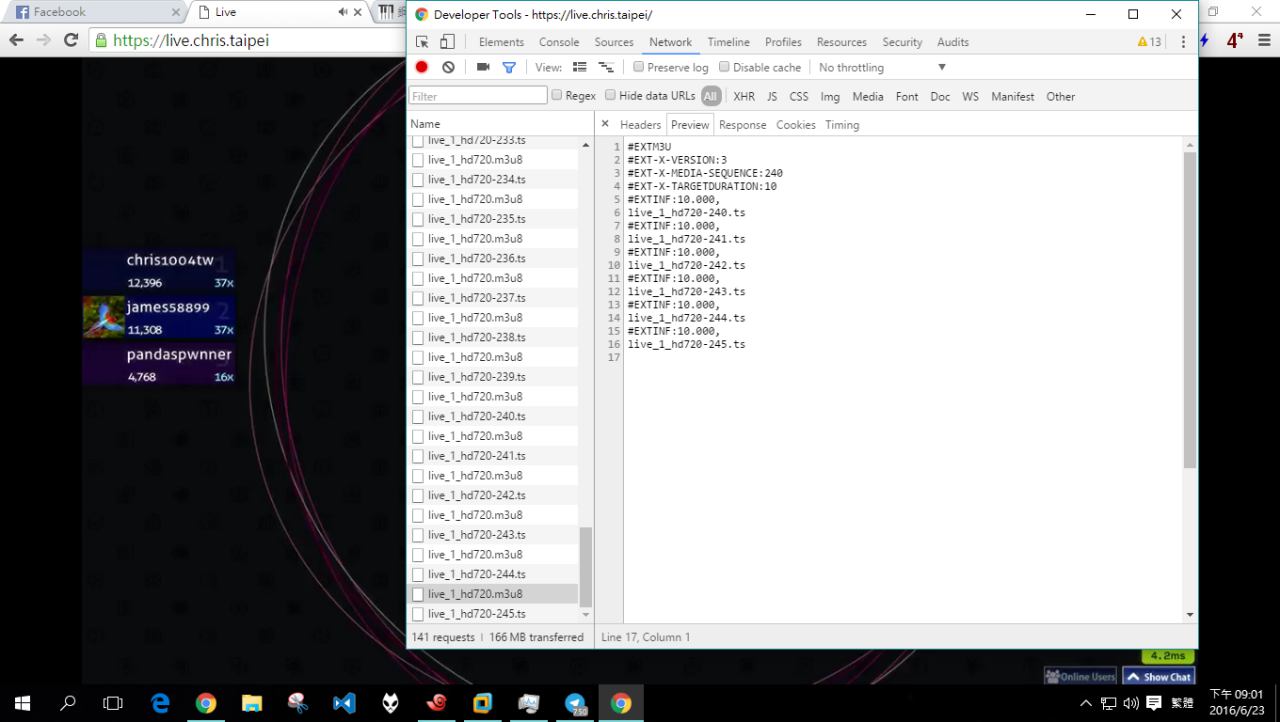Toggle the device toolbar icon
Image resolution: width=1280 pixels, height=722 pixels.
[x=447, y=42]
